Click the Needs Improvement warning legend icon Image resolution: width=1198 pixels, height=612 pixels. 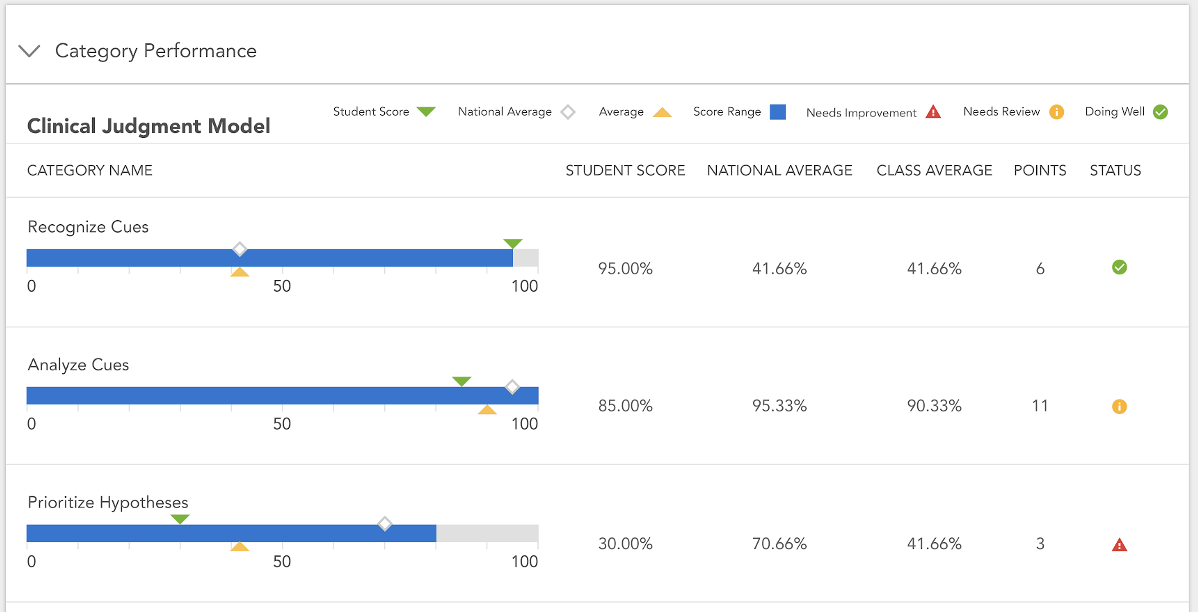click(932, 112)
